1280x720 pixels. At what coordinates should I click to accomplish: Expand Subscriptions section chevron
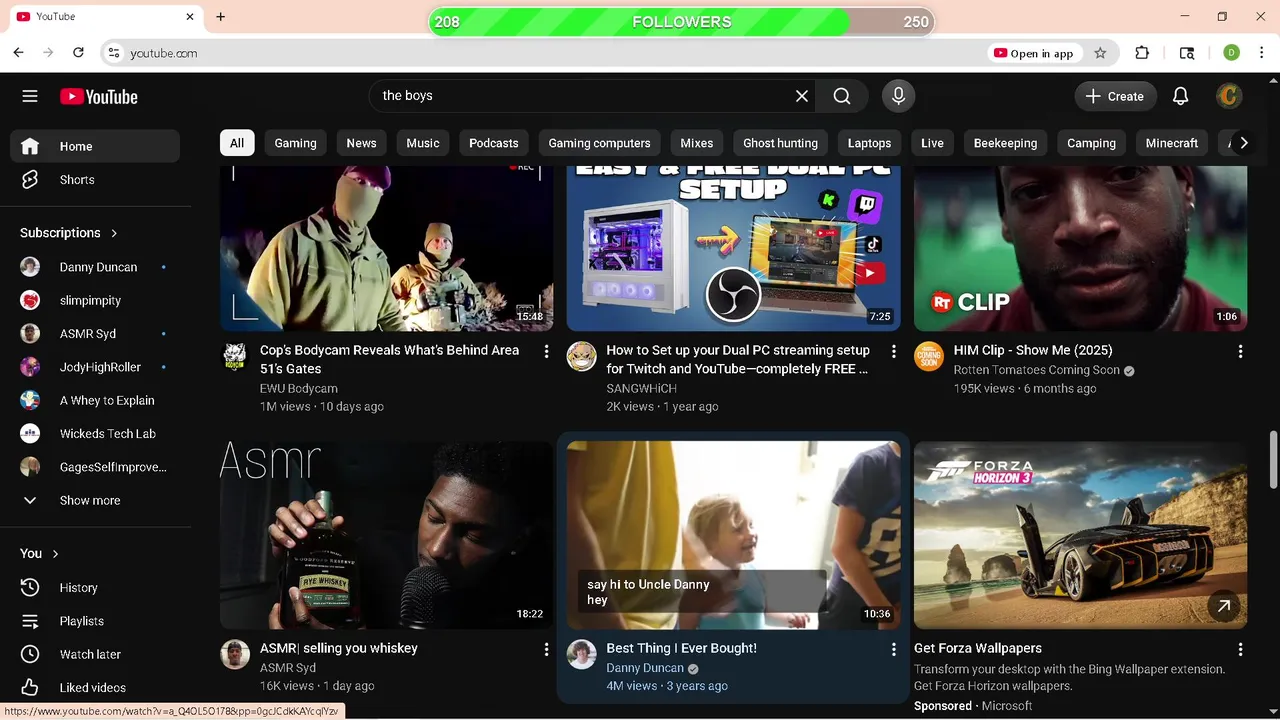click(114, 233)
